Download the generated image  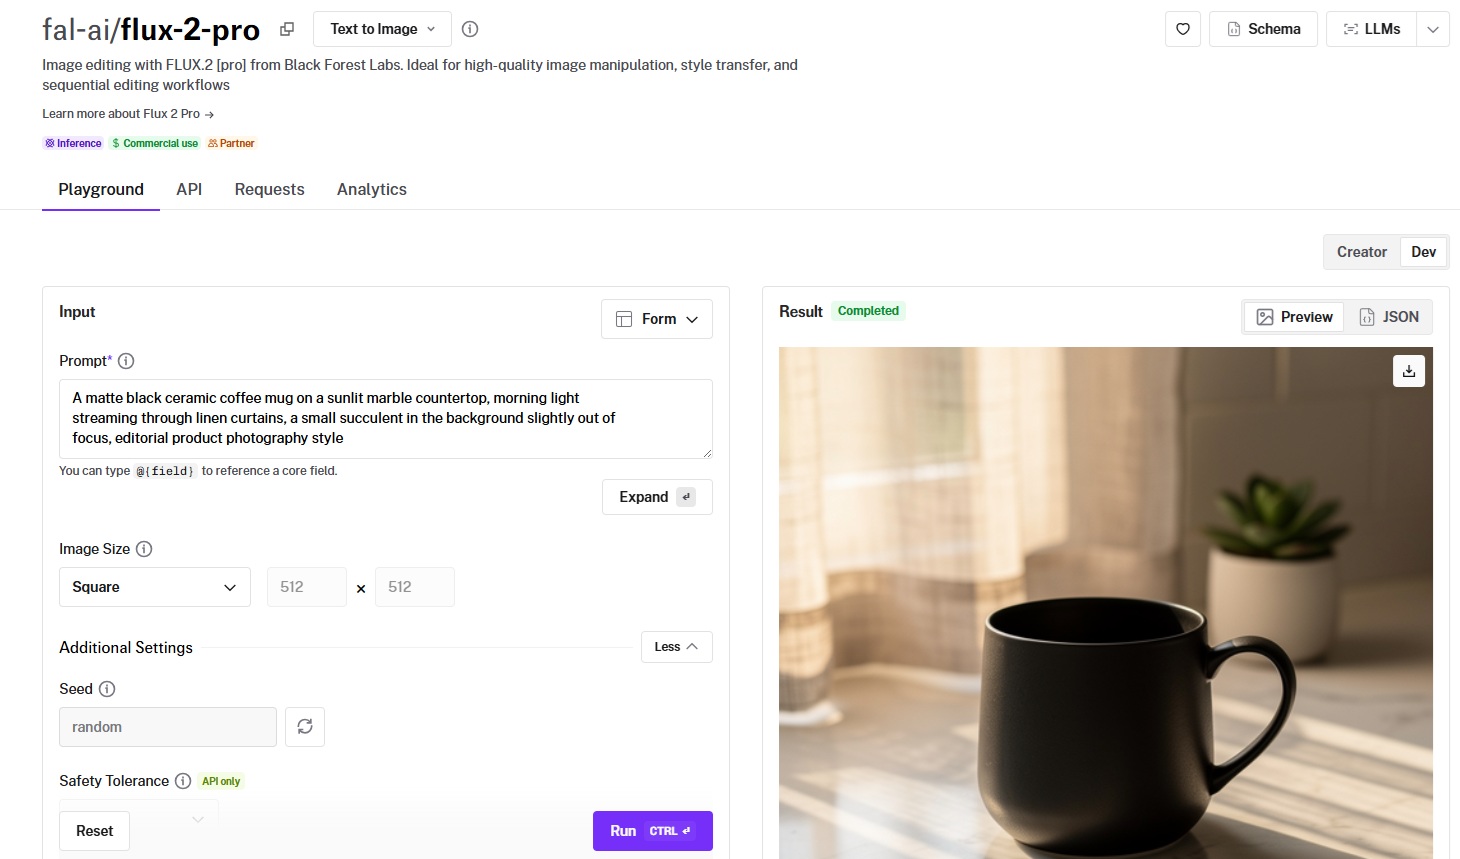(x=1408, y=371)
